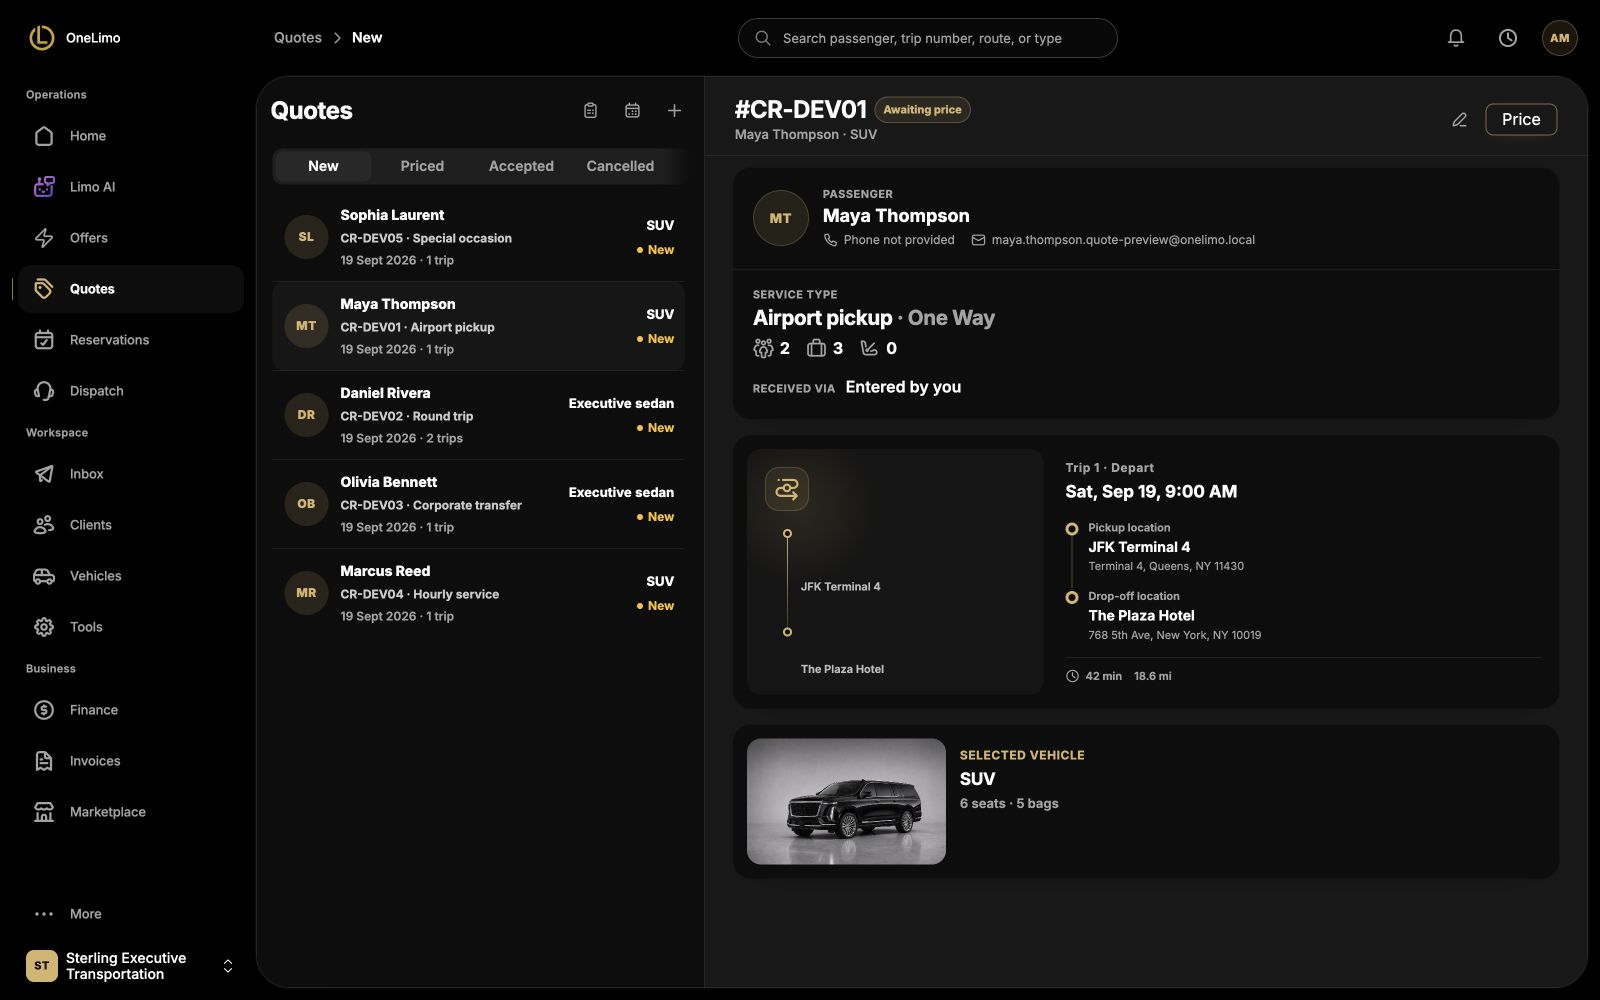This screenshot has height=1000, width=1600.
Task: Open Olivia Bennett quote CR-DEV03
Action: pyautogui.click(x=479, y=504)
